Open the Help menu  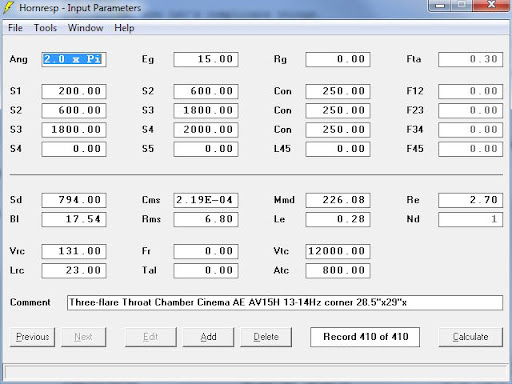click(124, 28)
